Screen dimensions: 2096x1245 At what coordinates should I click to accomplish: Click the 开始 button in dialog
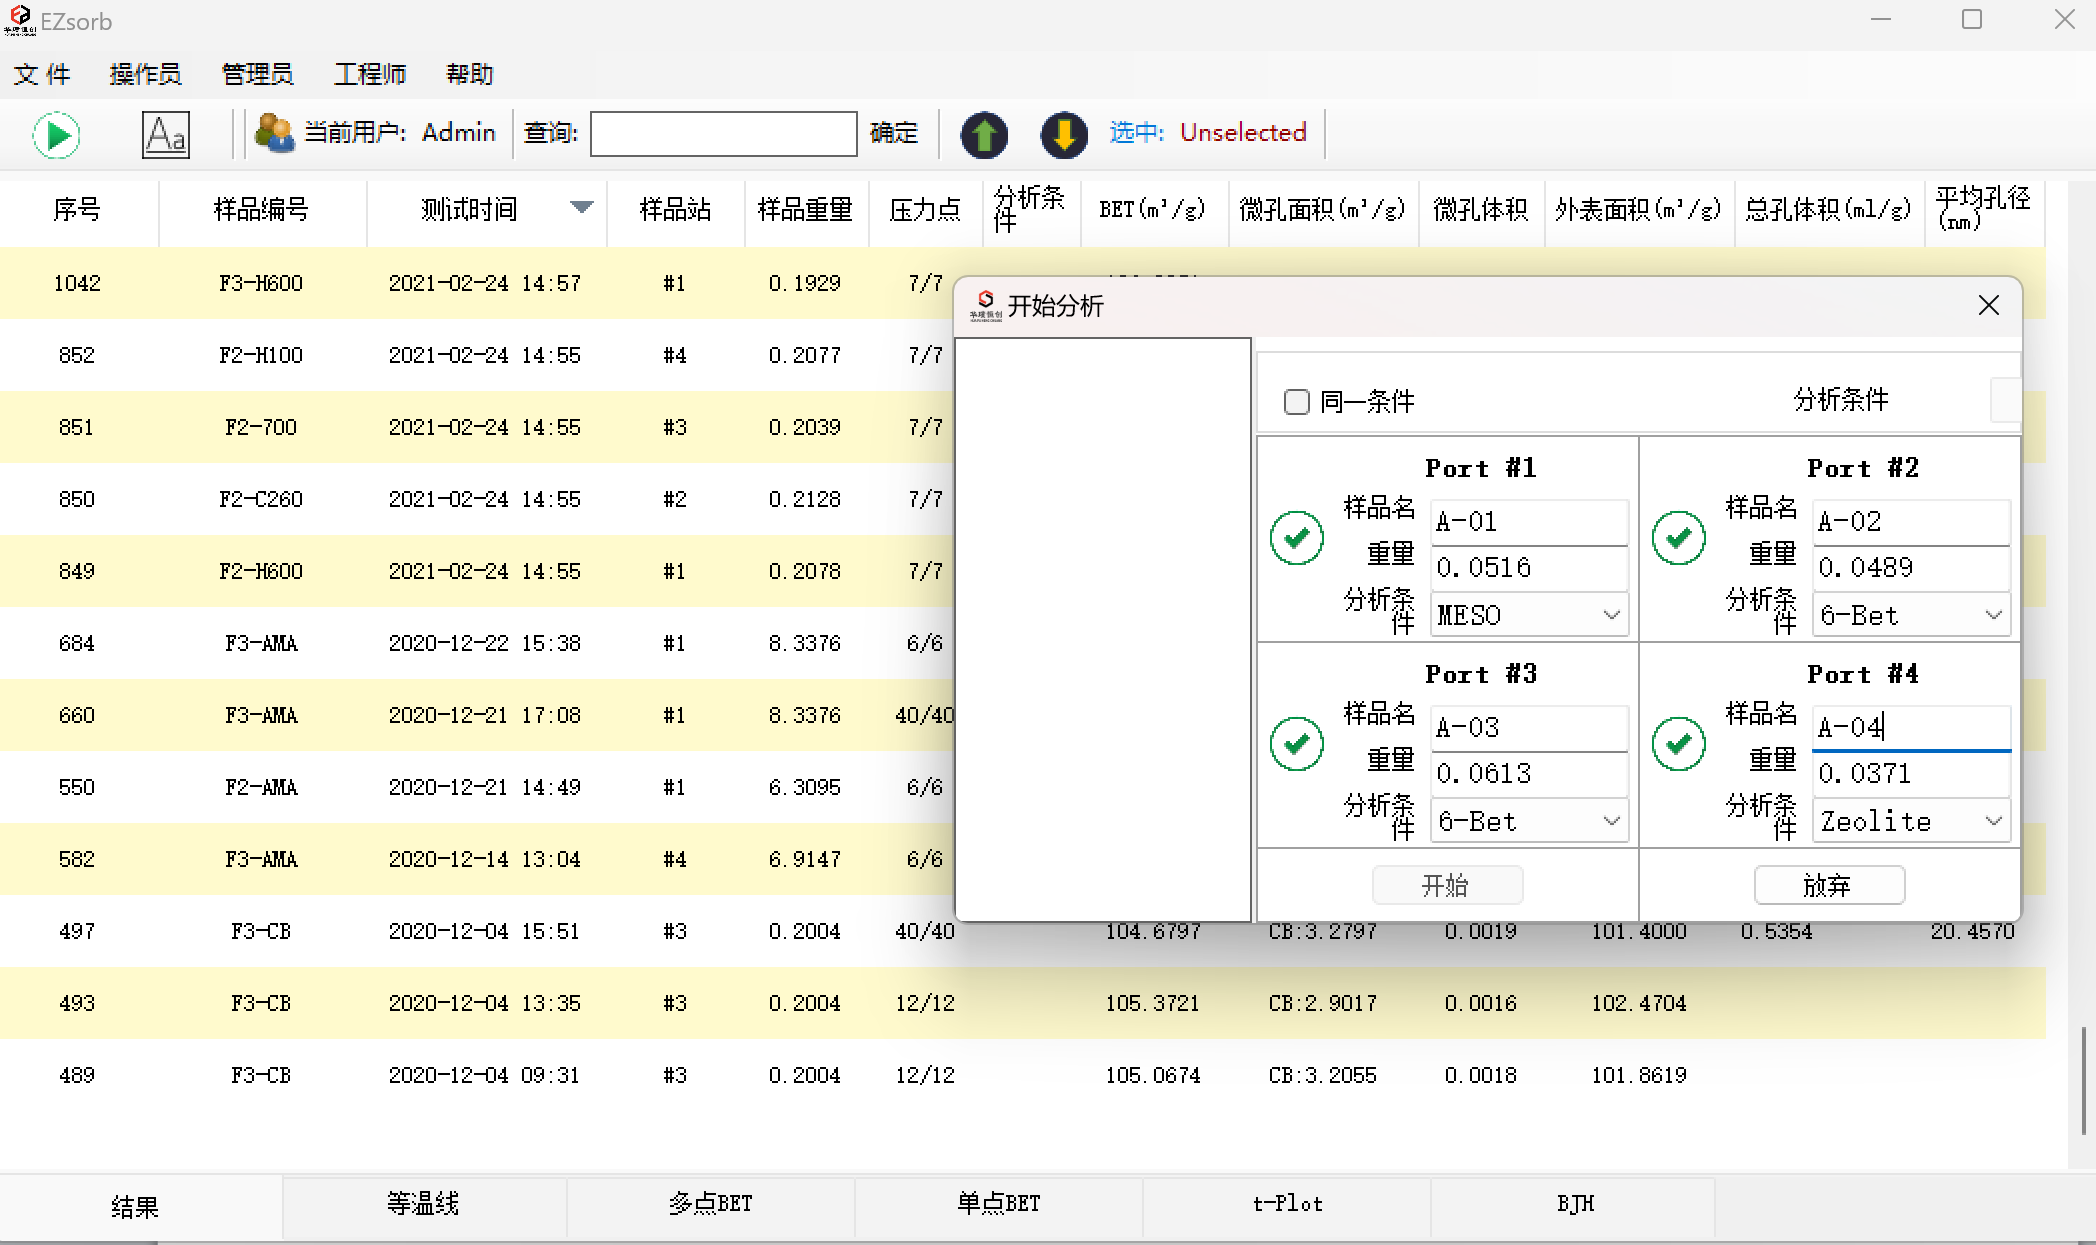tap(1447, 885)
